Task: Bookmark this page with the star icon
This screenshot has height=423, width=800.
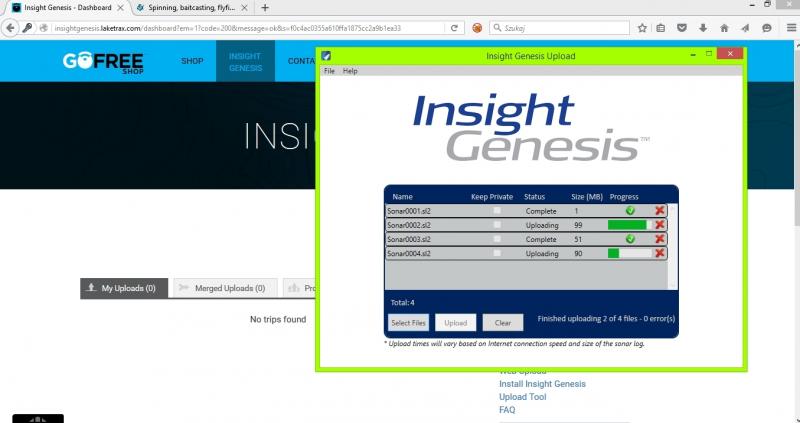Action: point(640,28)
